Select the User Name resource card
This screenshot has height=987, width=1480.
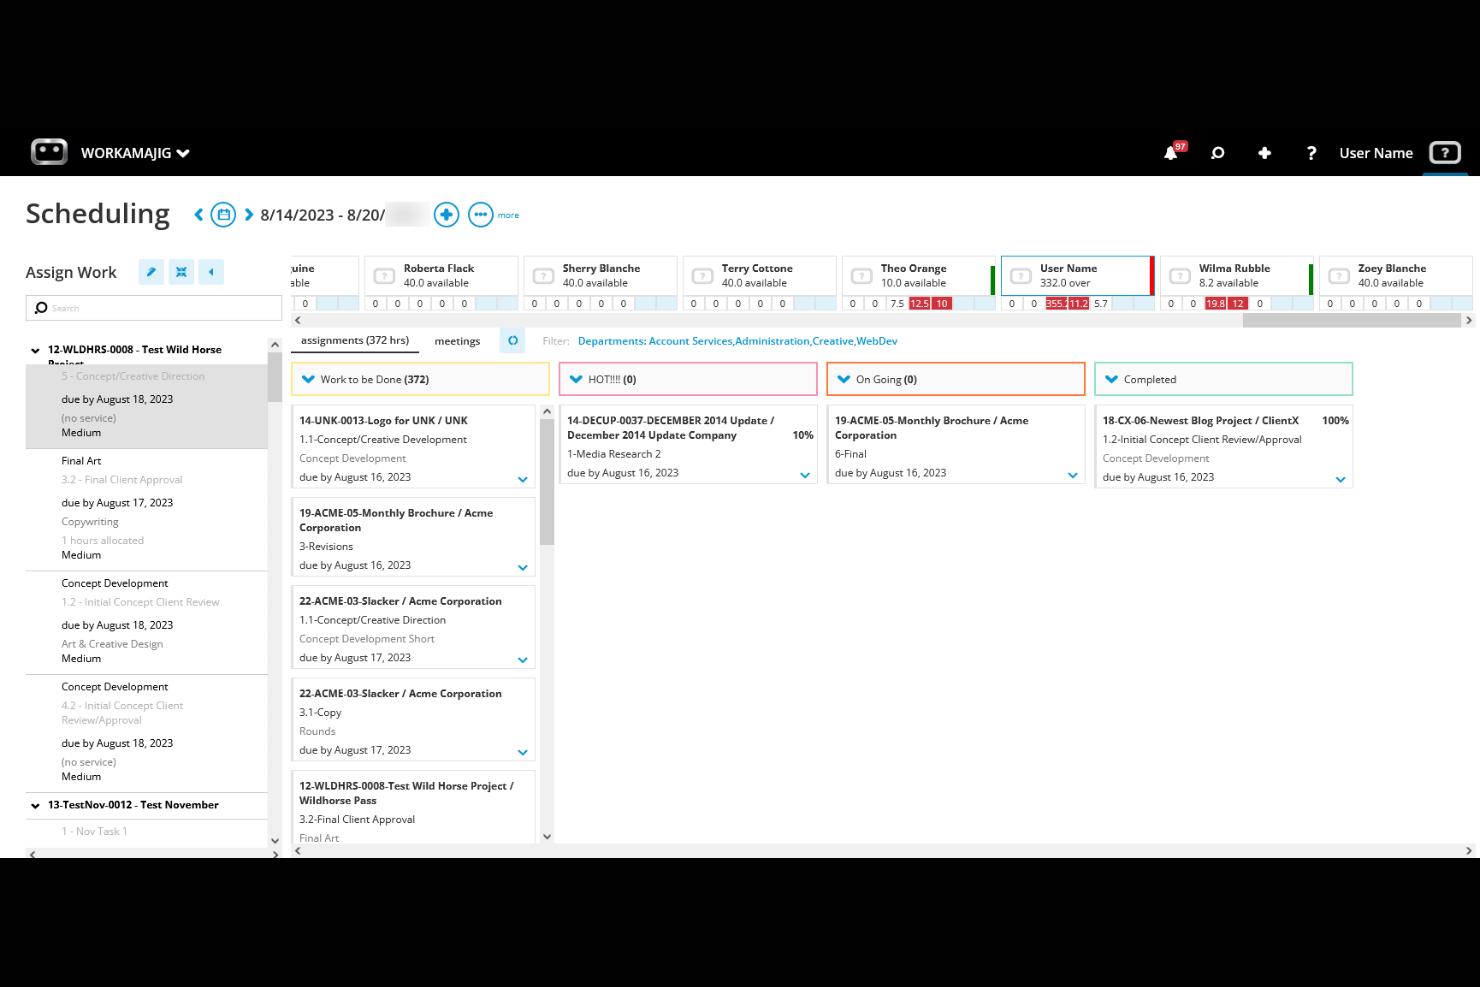[1077, 276]
